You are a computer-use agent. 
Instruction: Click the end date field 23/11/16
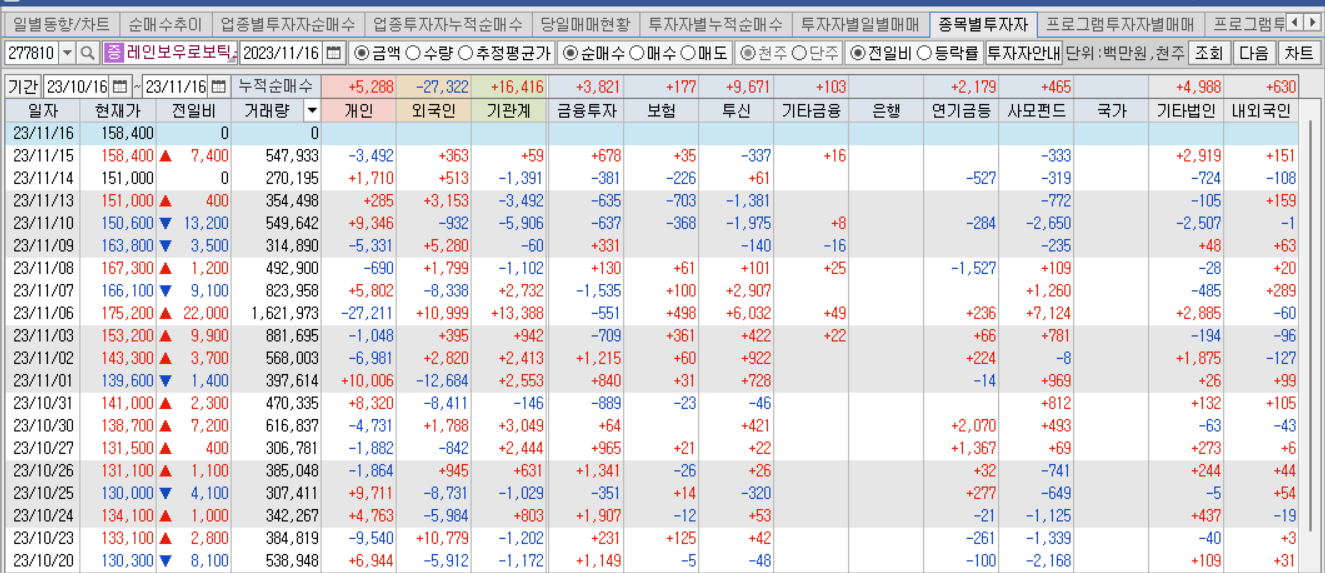point(176,87)
